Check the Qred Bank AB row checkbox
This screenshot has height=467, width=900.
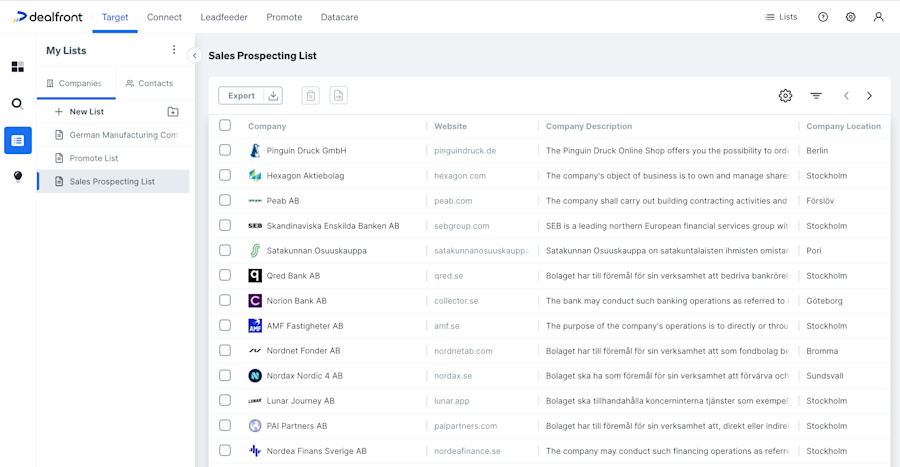click(x=225, y=275)
